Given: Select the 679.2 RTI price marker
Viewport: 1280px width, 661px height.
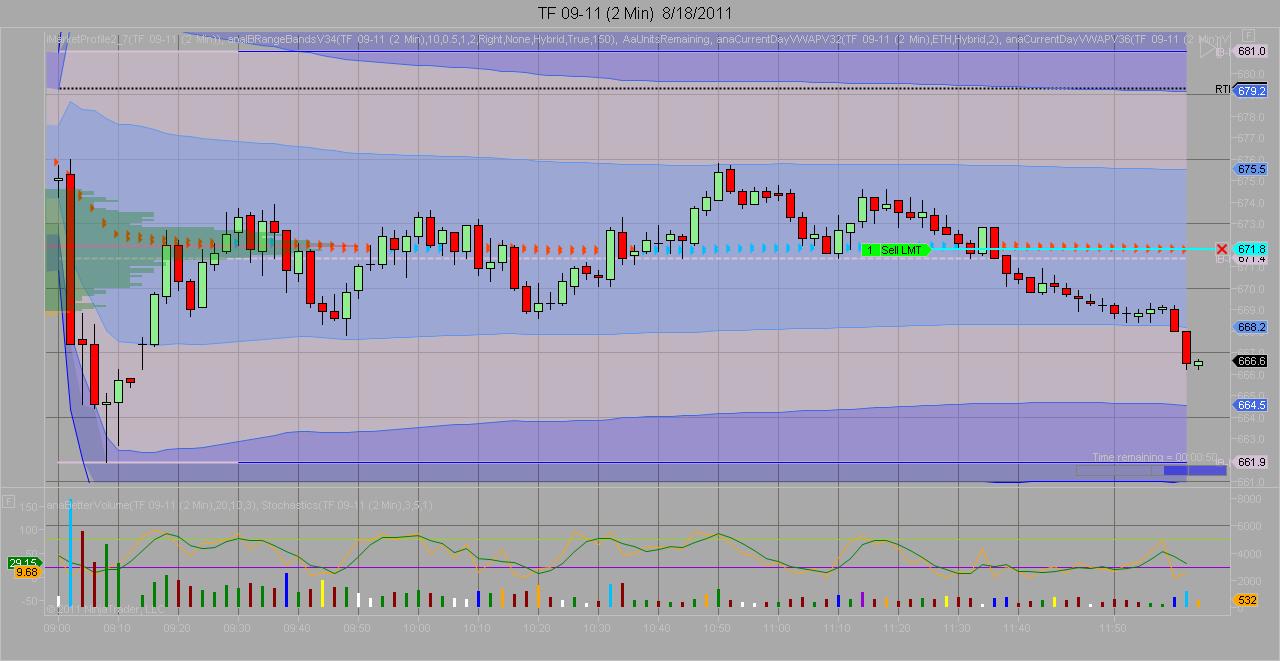Looking at the screenshot, I should 1252,90.
